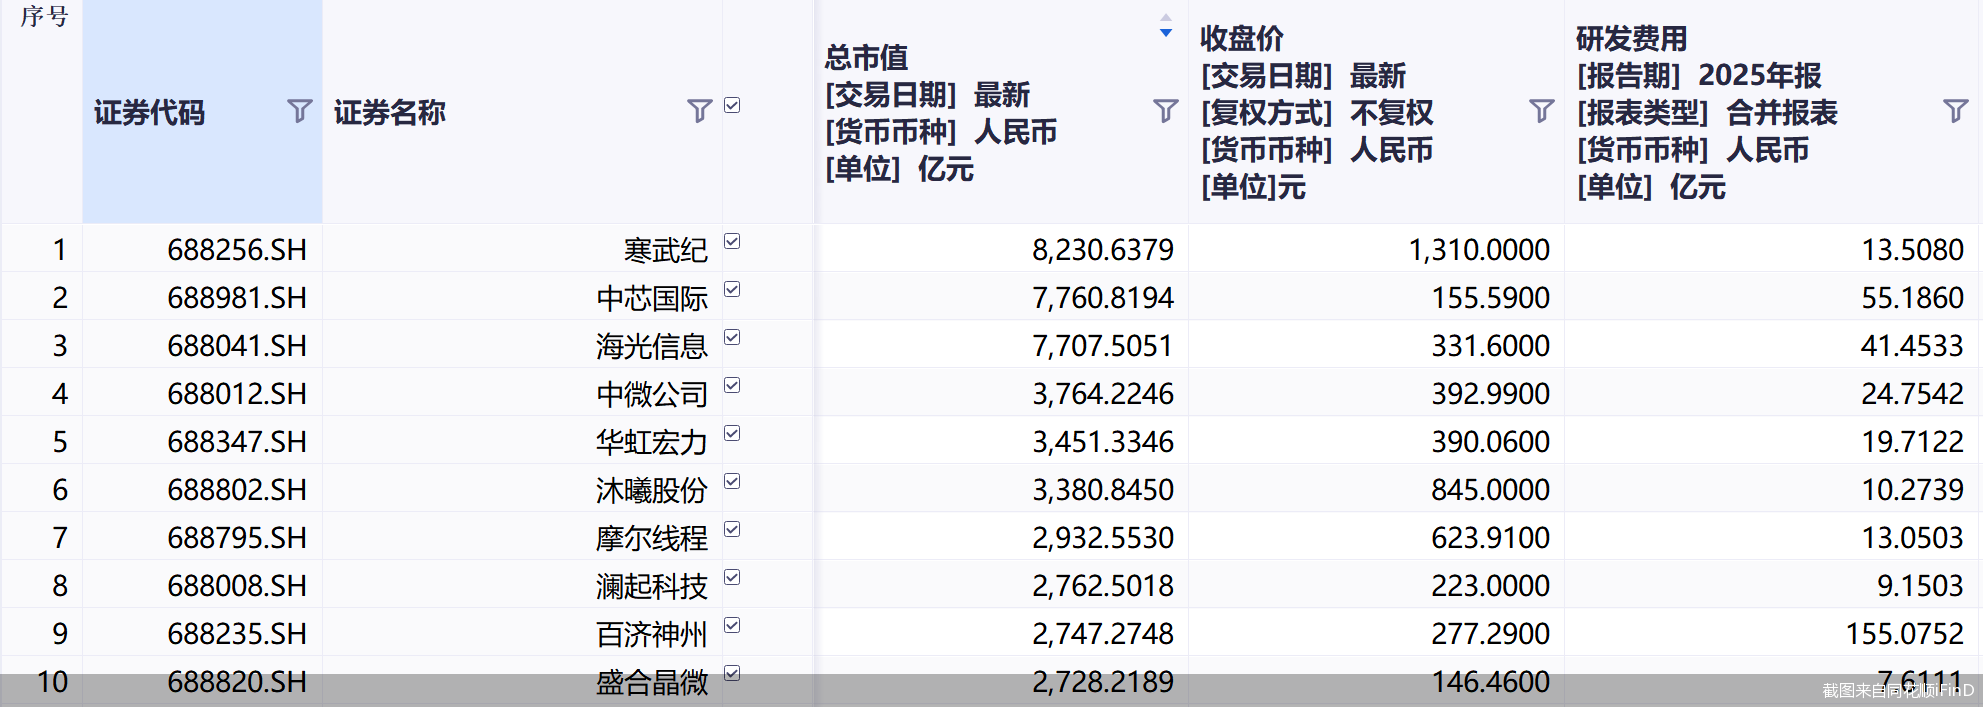1983x707 pixels.
Task: Select stock code 688795.SH
Action: click(x=237, y=538)
